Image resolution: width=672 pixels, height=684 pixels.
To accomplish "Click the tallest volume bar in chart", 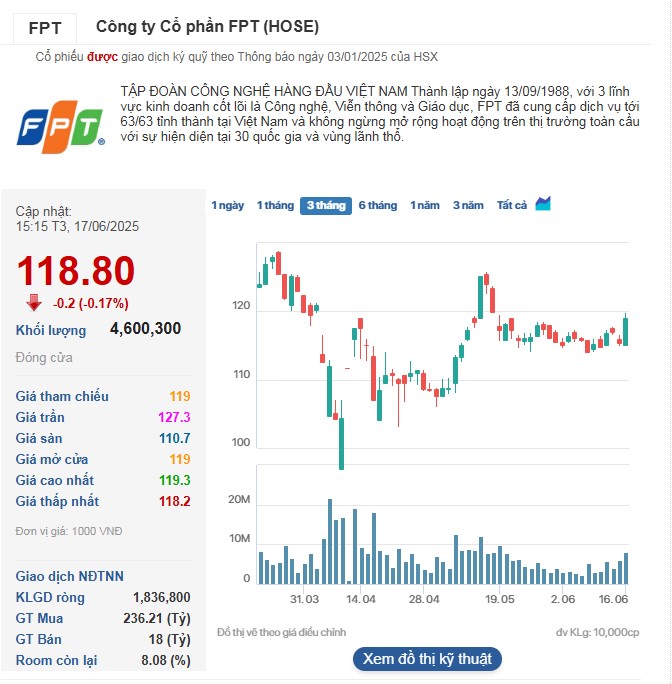I will tap(329, 541).
